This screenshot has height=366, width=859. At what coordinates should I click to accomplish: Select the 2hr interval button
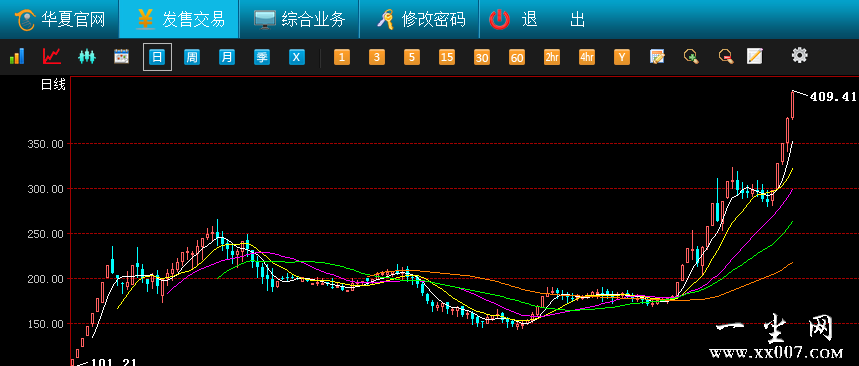(552, 57)
